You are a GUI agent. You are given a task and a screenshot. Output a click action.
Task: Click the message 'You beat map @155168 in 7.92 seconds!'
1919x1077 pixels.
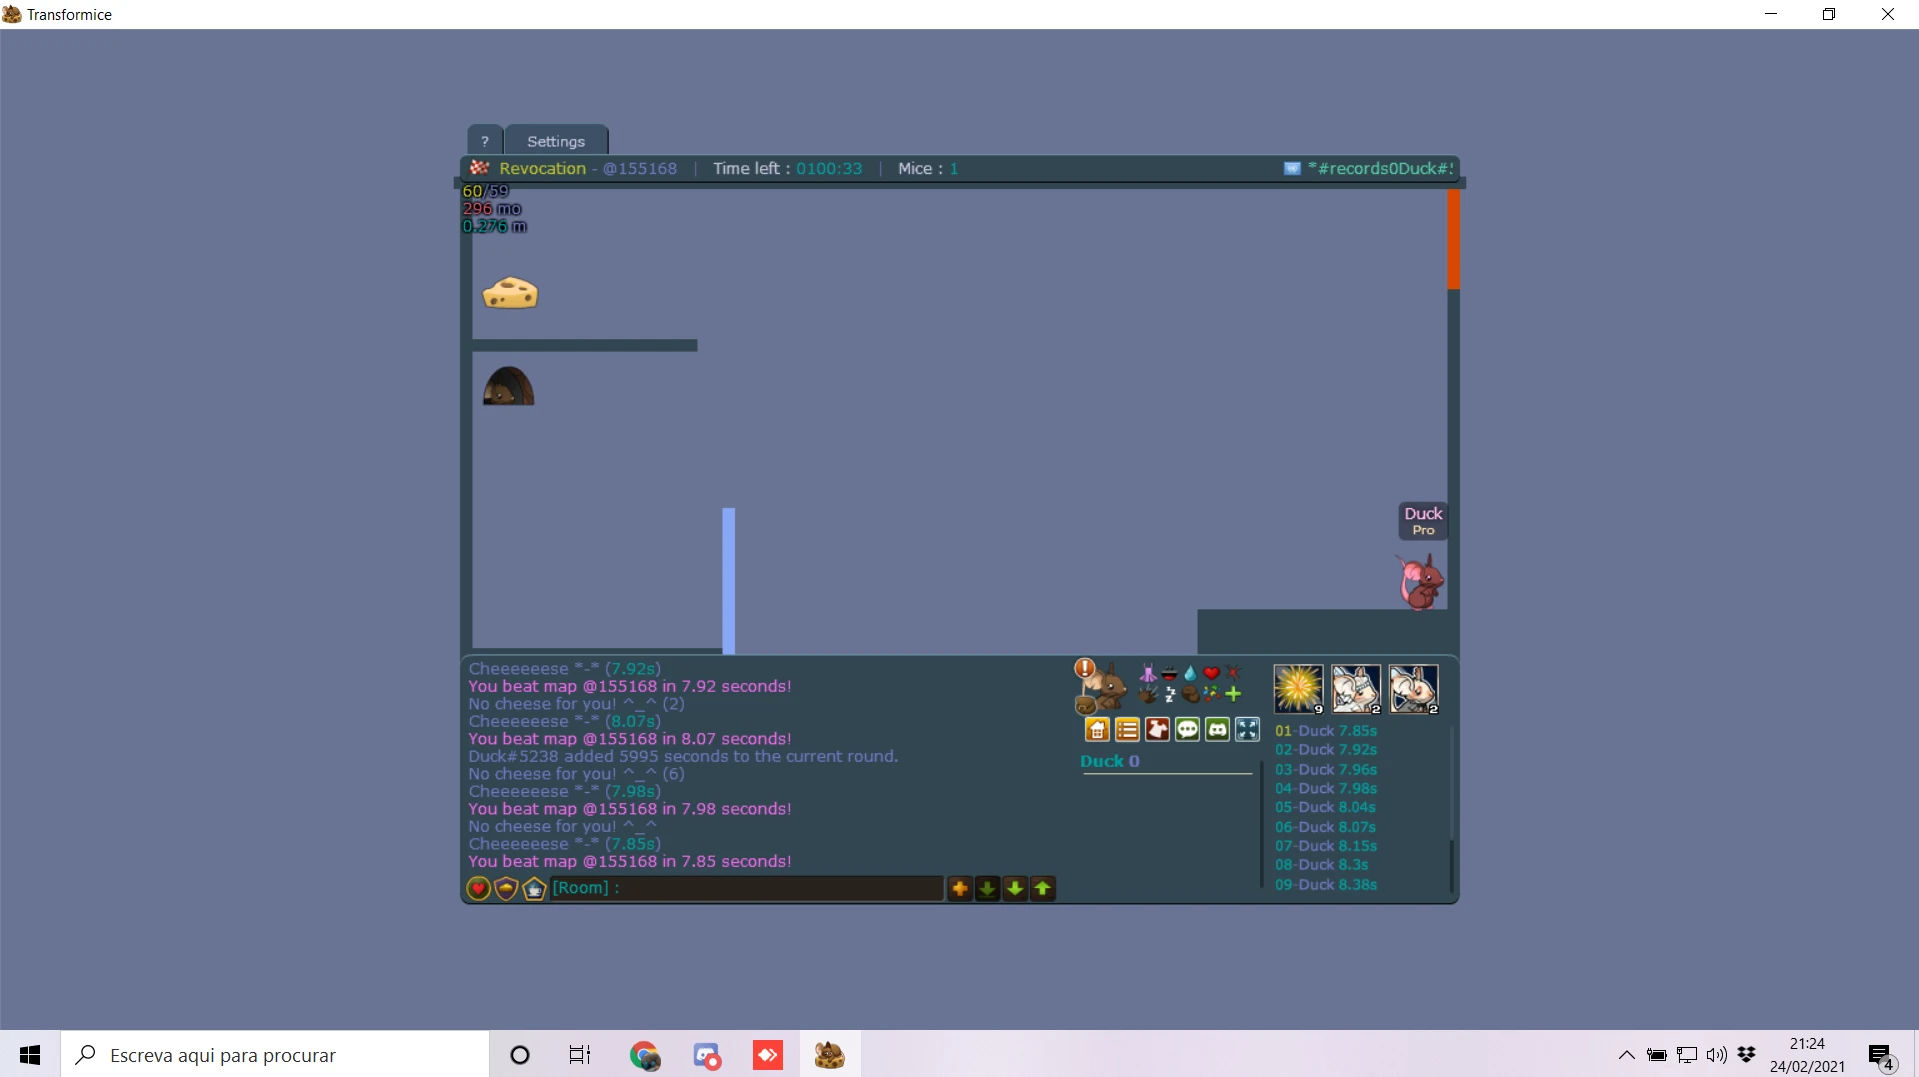point(630,687)
